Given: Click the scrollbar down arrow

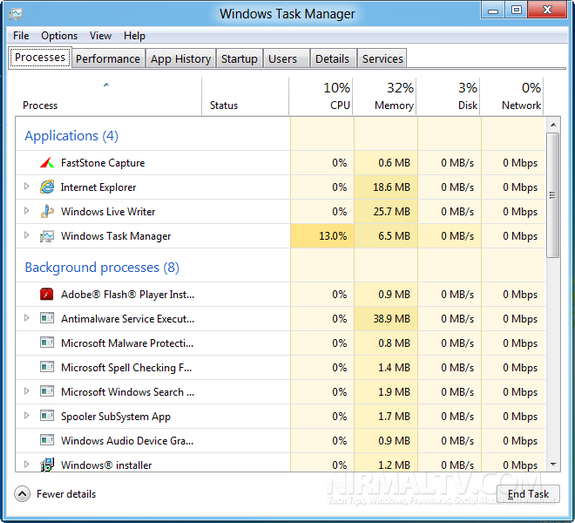Looking at the screenshot, I should coord(553,464).
